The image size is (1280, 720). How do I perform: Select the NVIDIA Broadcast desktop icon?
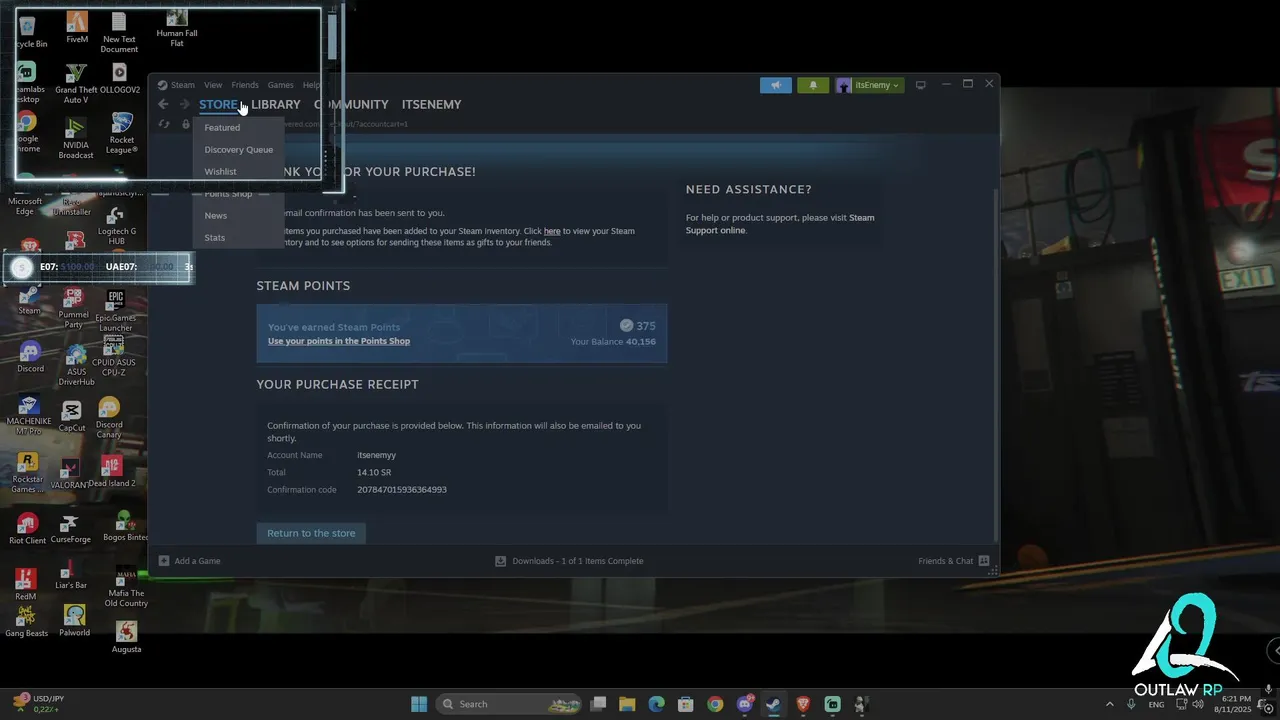click(x=76, y=139)
